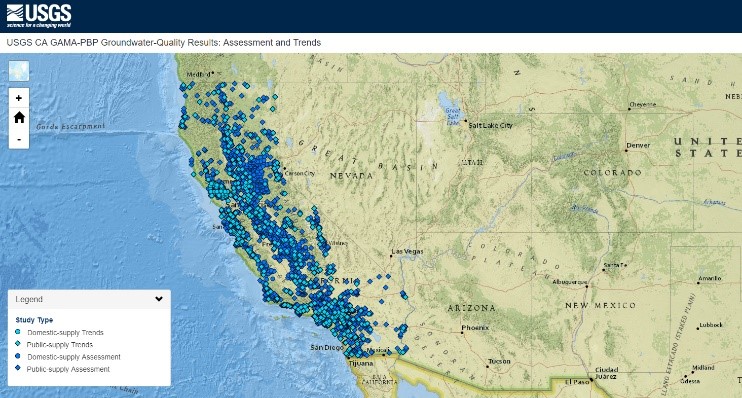This screenshot has width=742, height=398.
Task: Click the page title about GAMA-PBP results
Action: click(x=164, y=43)
